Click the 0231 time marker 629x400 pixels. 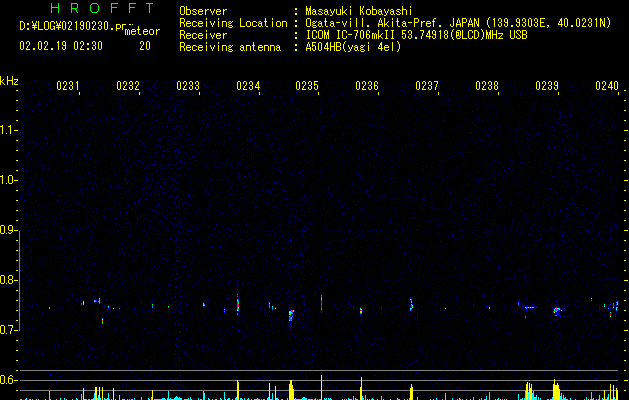click(x=68, y=85)
